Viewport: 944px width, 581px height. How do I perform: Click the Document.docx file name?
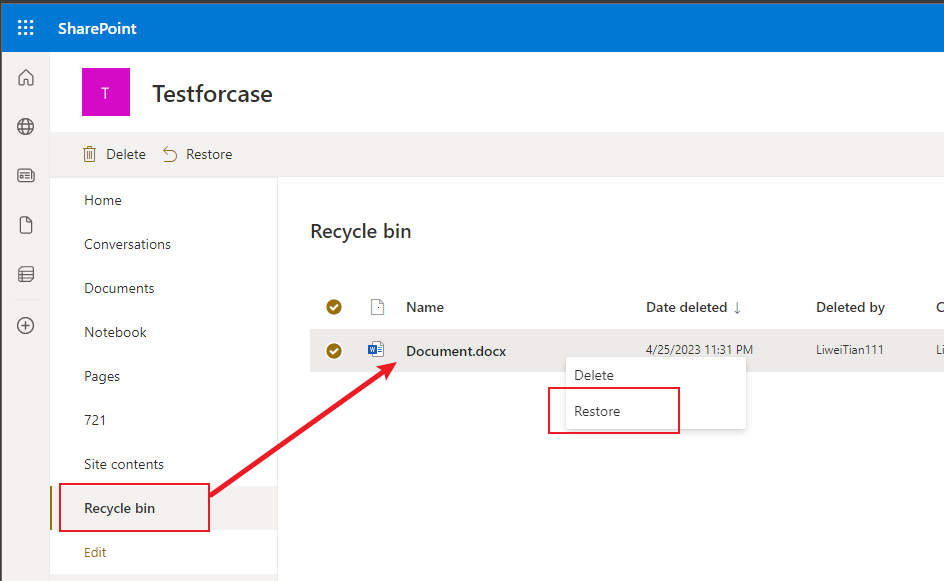click(456, 351)
